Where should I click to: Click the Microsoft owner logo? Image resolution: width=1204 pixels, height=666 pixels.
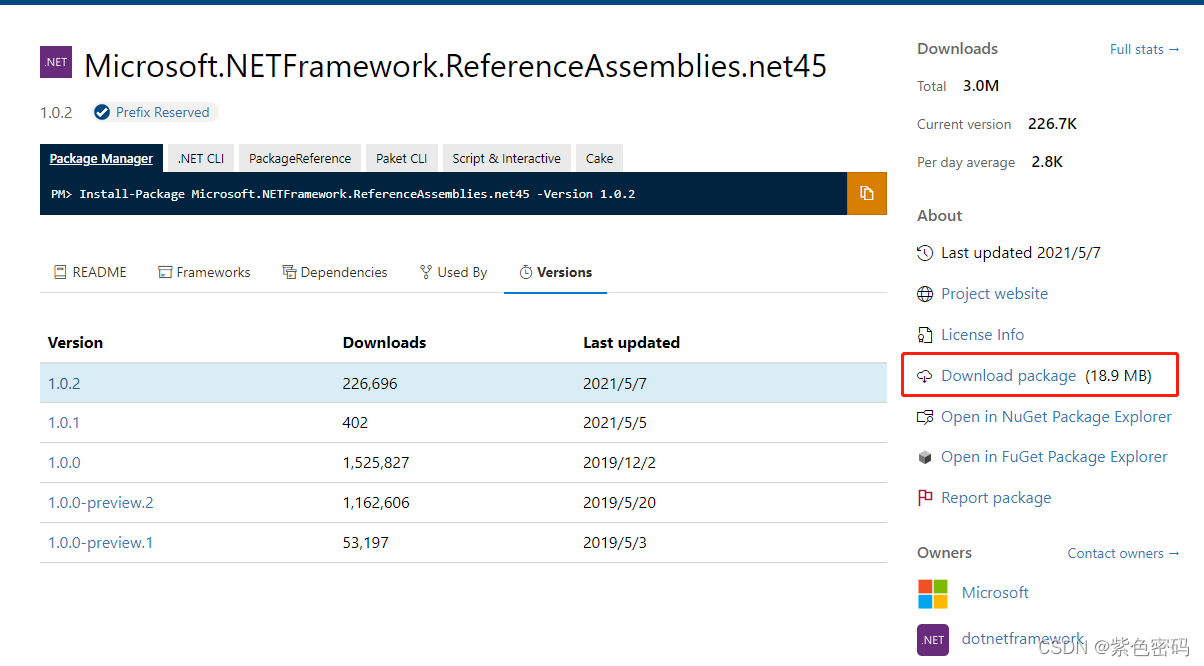click(x=932, y=593)
